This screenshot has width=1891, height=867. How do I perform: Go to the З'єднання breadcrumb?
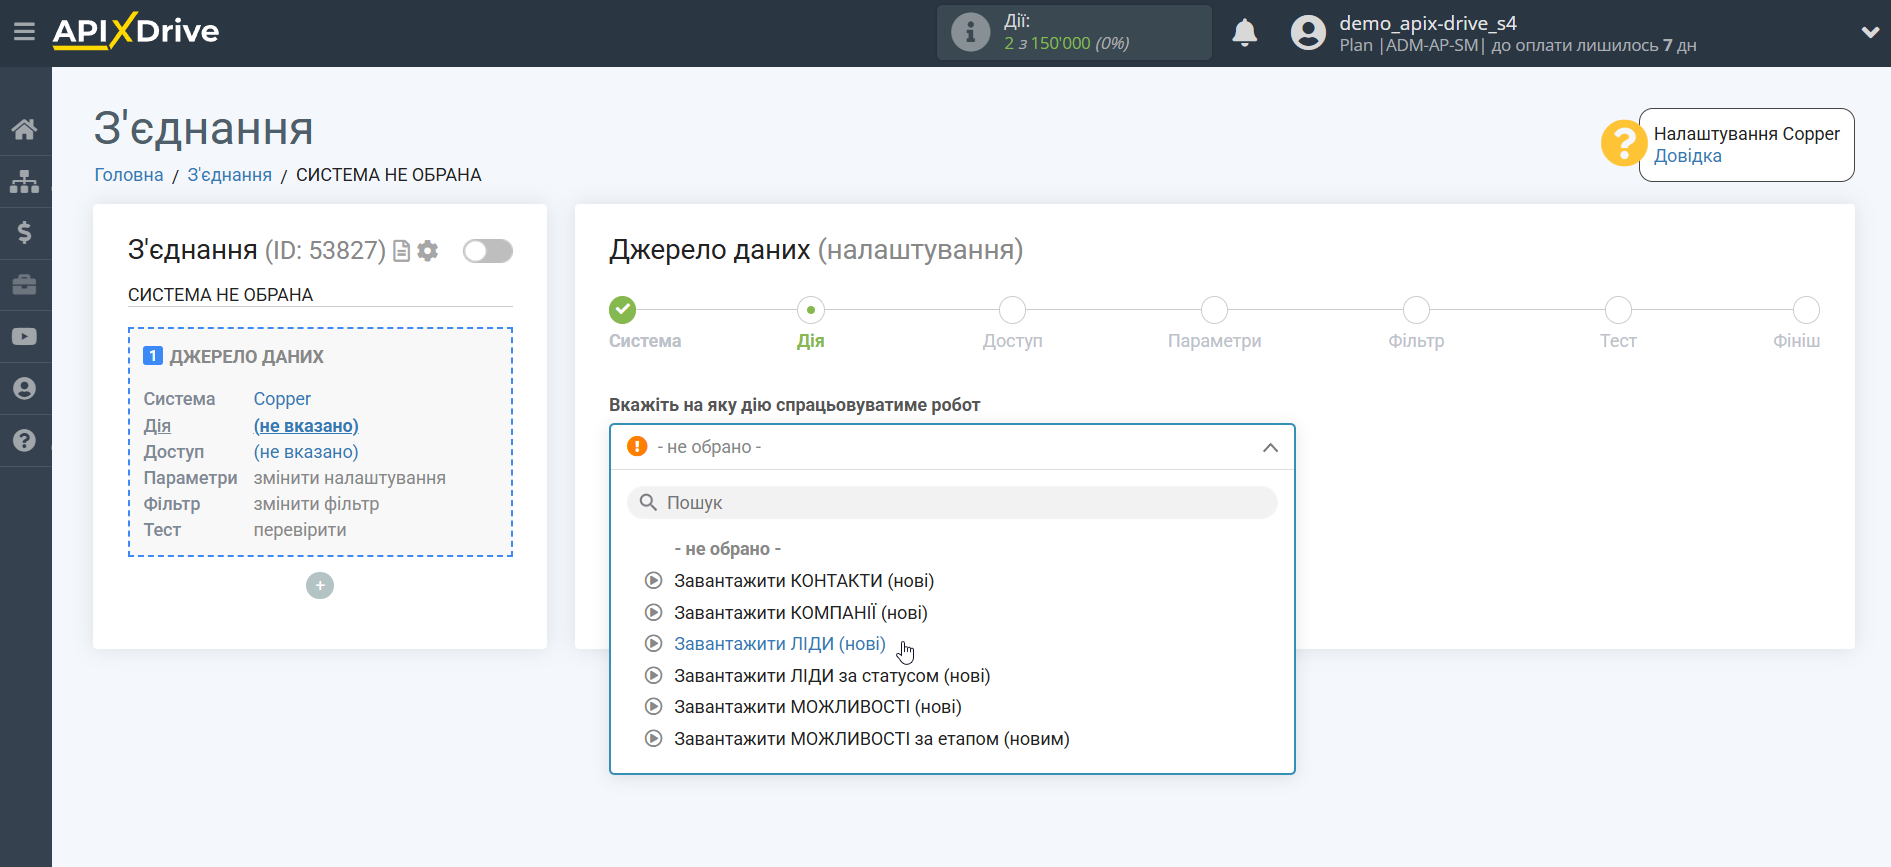230,175
